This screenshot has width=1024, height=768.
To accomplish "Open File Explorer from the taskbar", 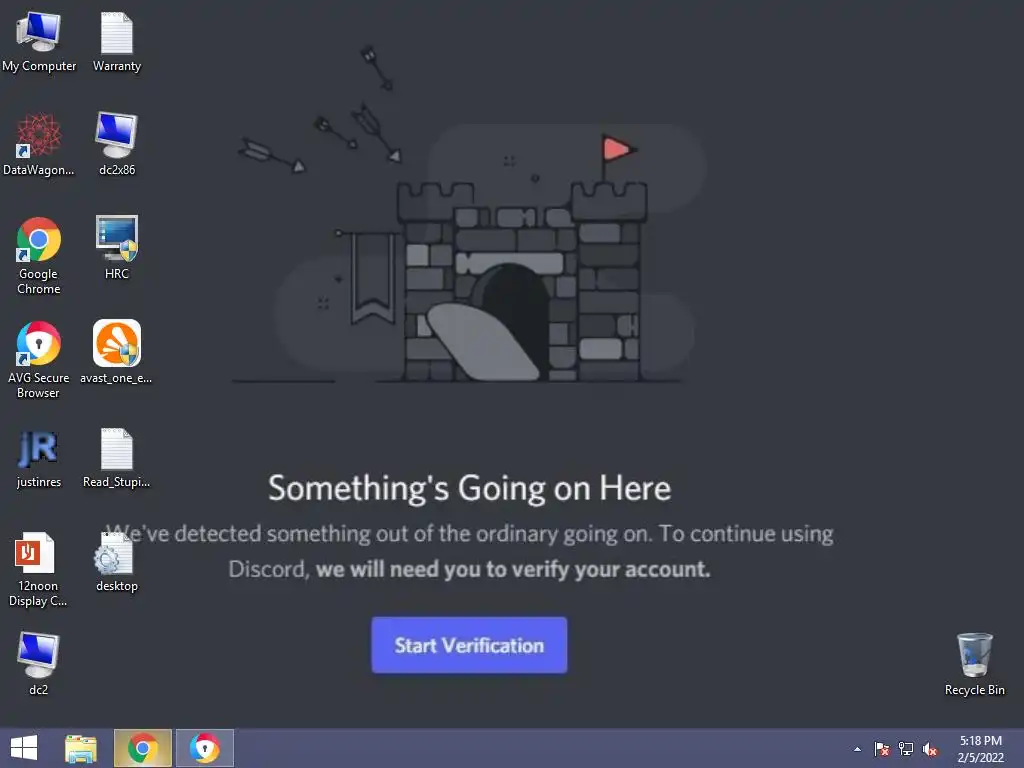I will [81, 748].
